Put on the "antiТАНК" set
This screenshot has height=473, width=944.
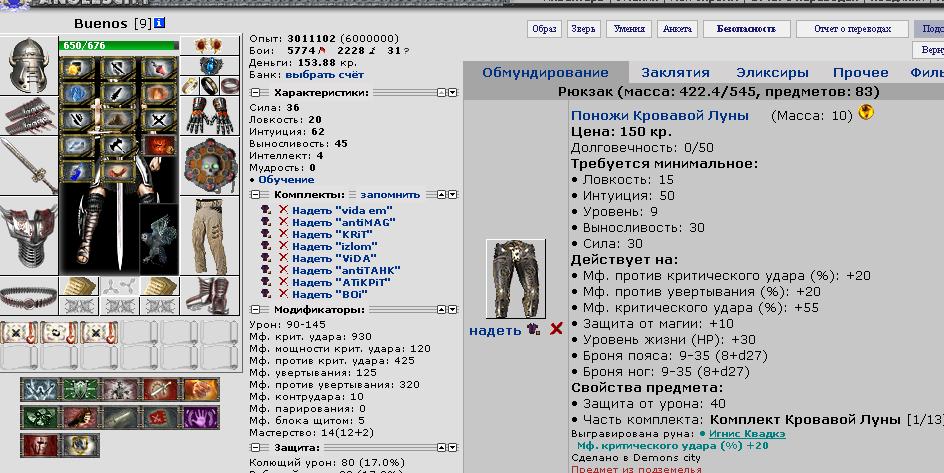[x=346, y=270]
